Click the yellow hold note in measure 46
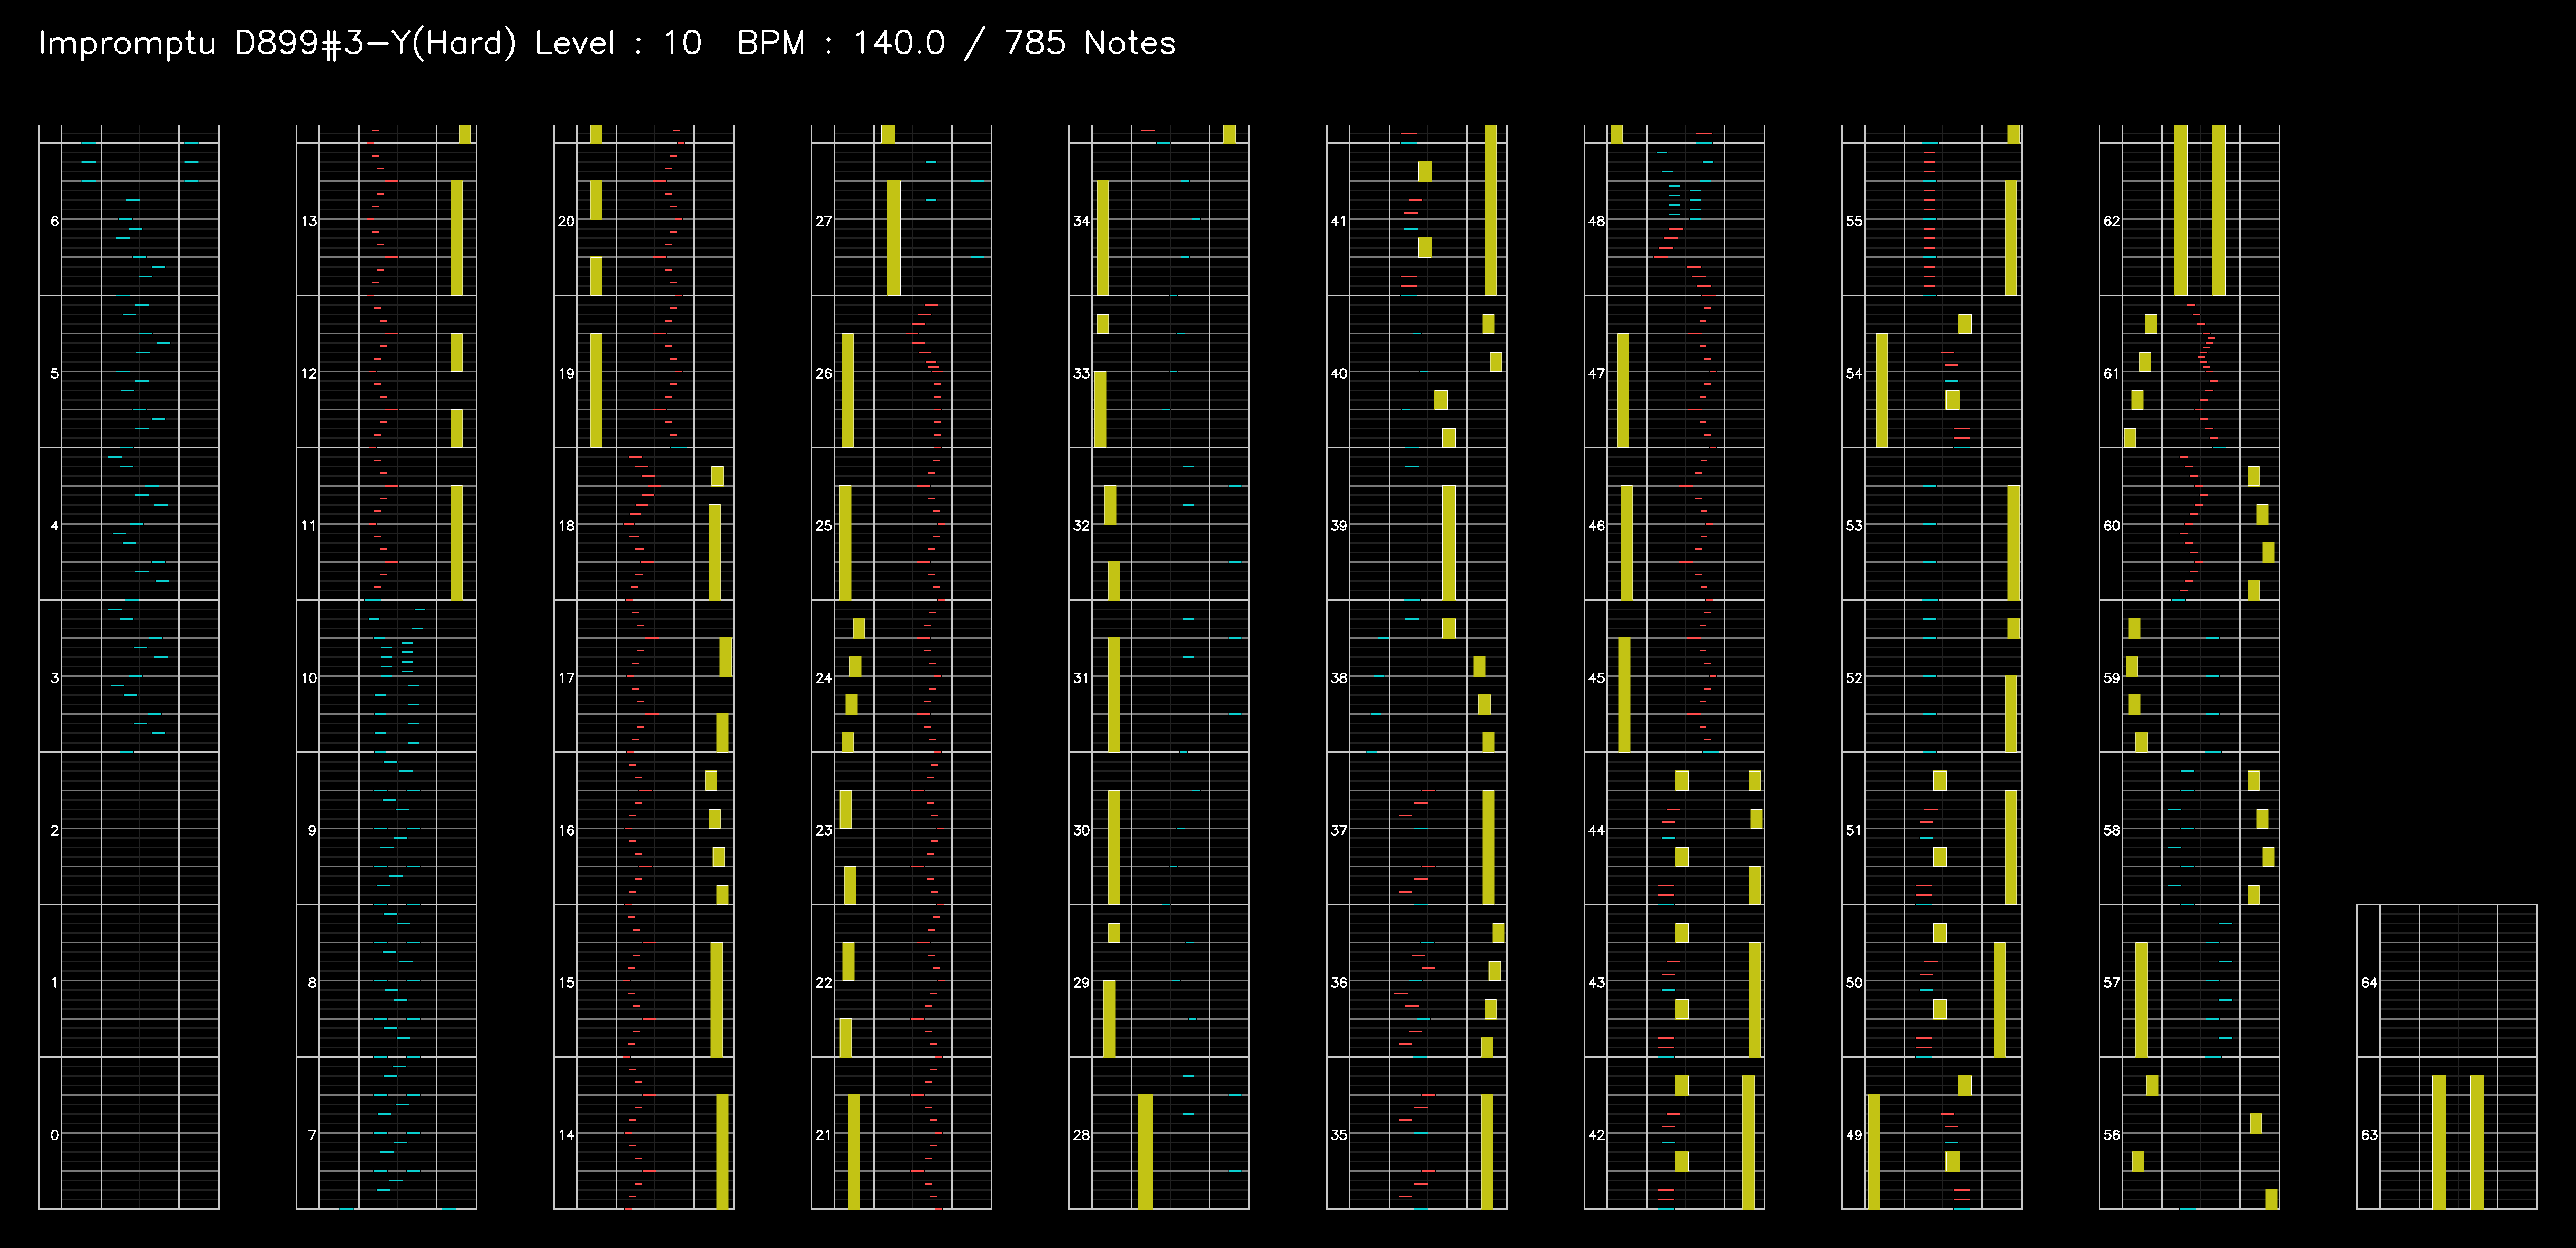The width and height of the screenshot is (2576, 1248). pyautogui.click(x=1626, y=542)
